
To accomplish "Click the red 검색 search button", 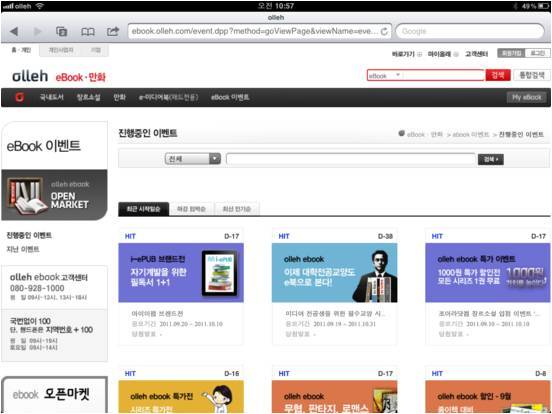I will [498, 75].
